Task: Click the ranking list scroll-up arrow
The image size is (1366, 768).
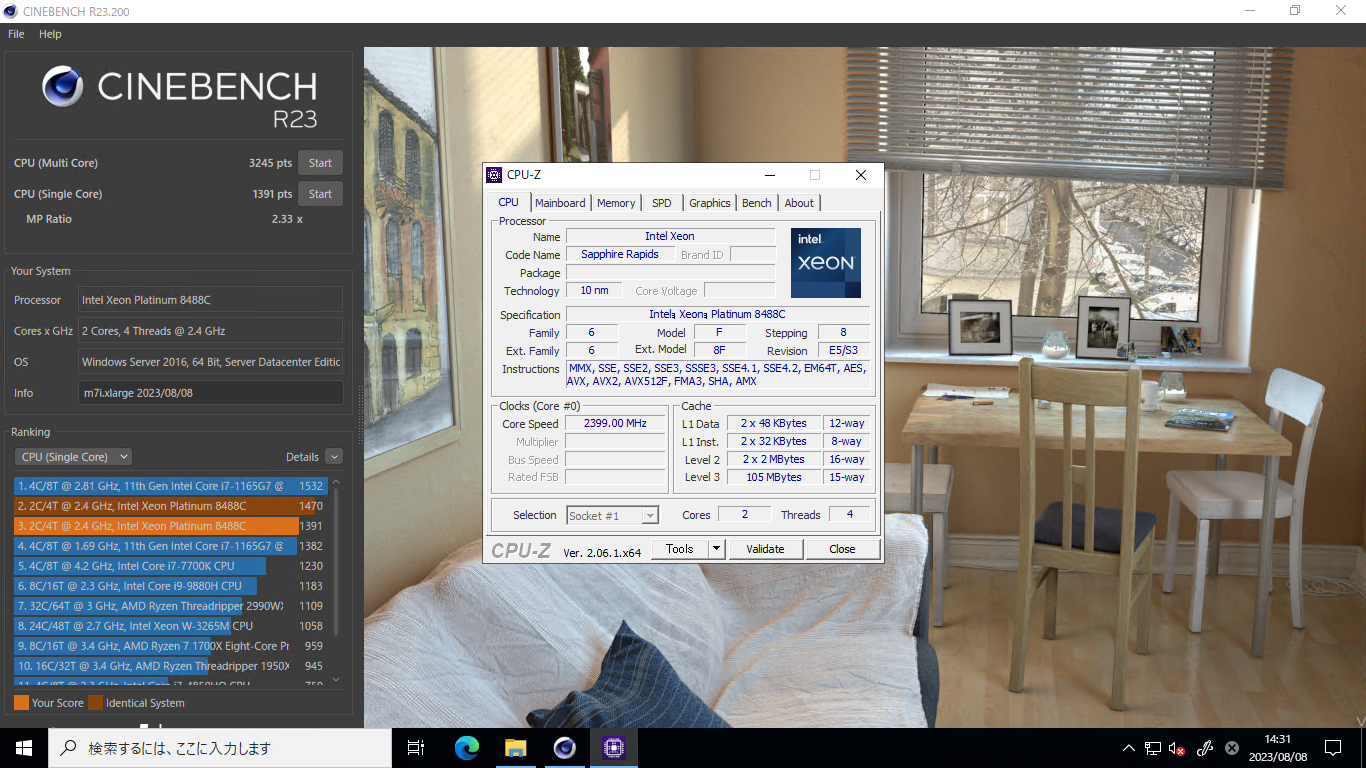Action: coord(336,482)
